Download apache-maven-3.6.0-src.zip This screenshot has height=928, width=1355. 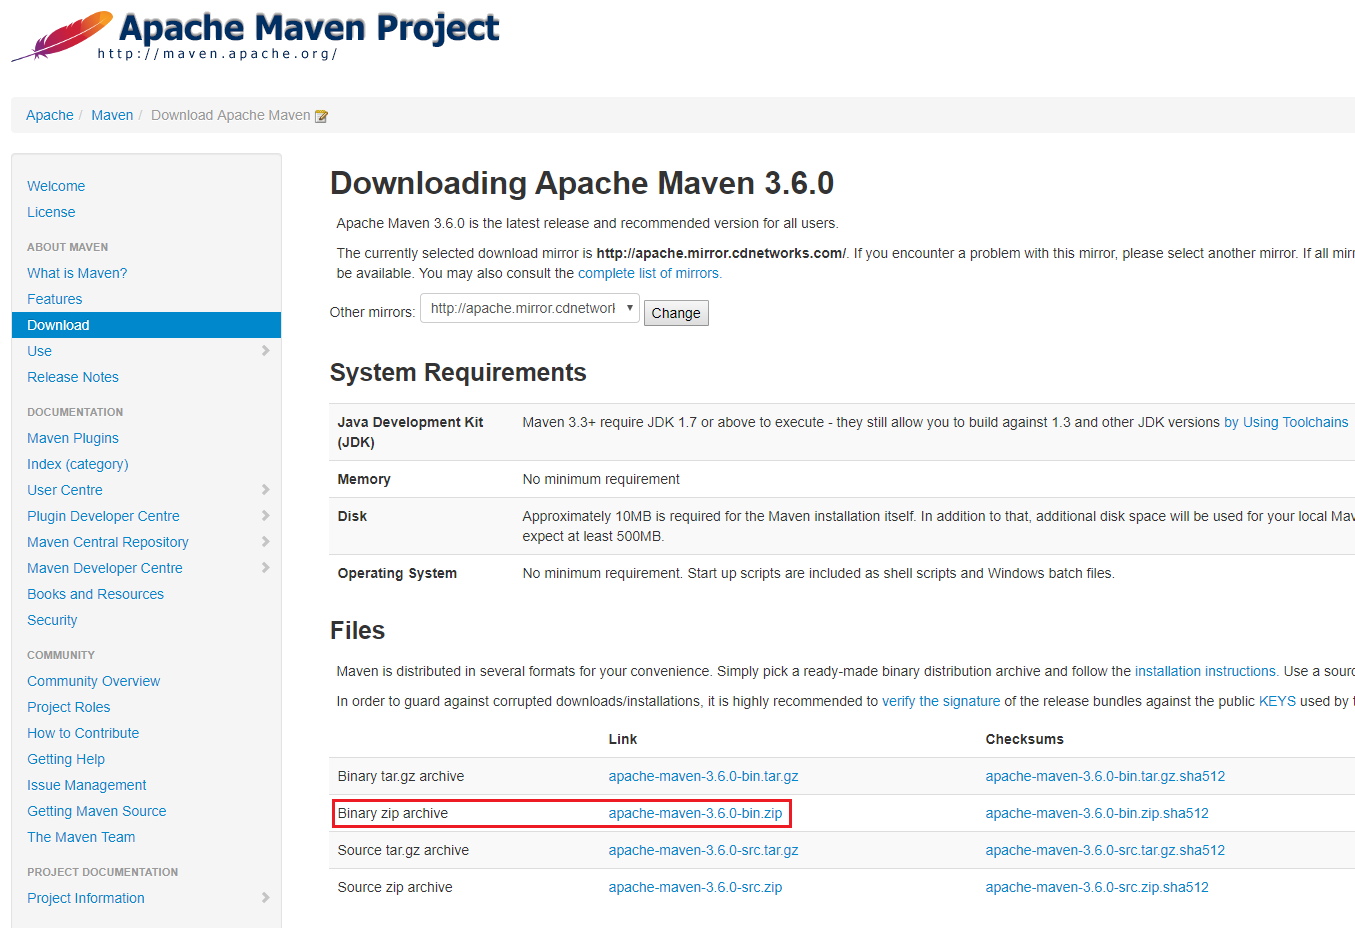coord(695,887)
